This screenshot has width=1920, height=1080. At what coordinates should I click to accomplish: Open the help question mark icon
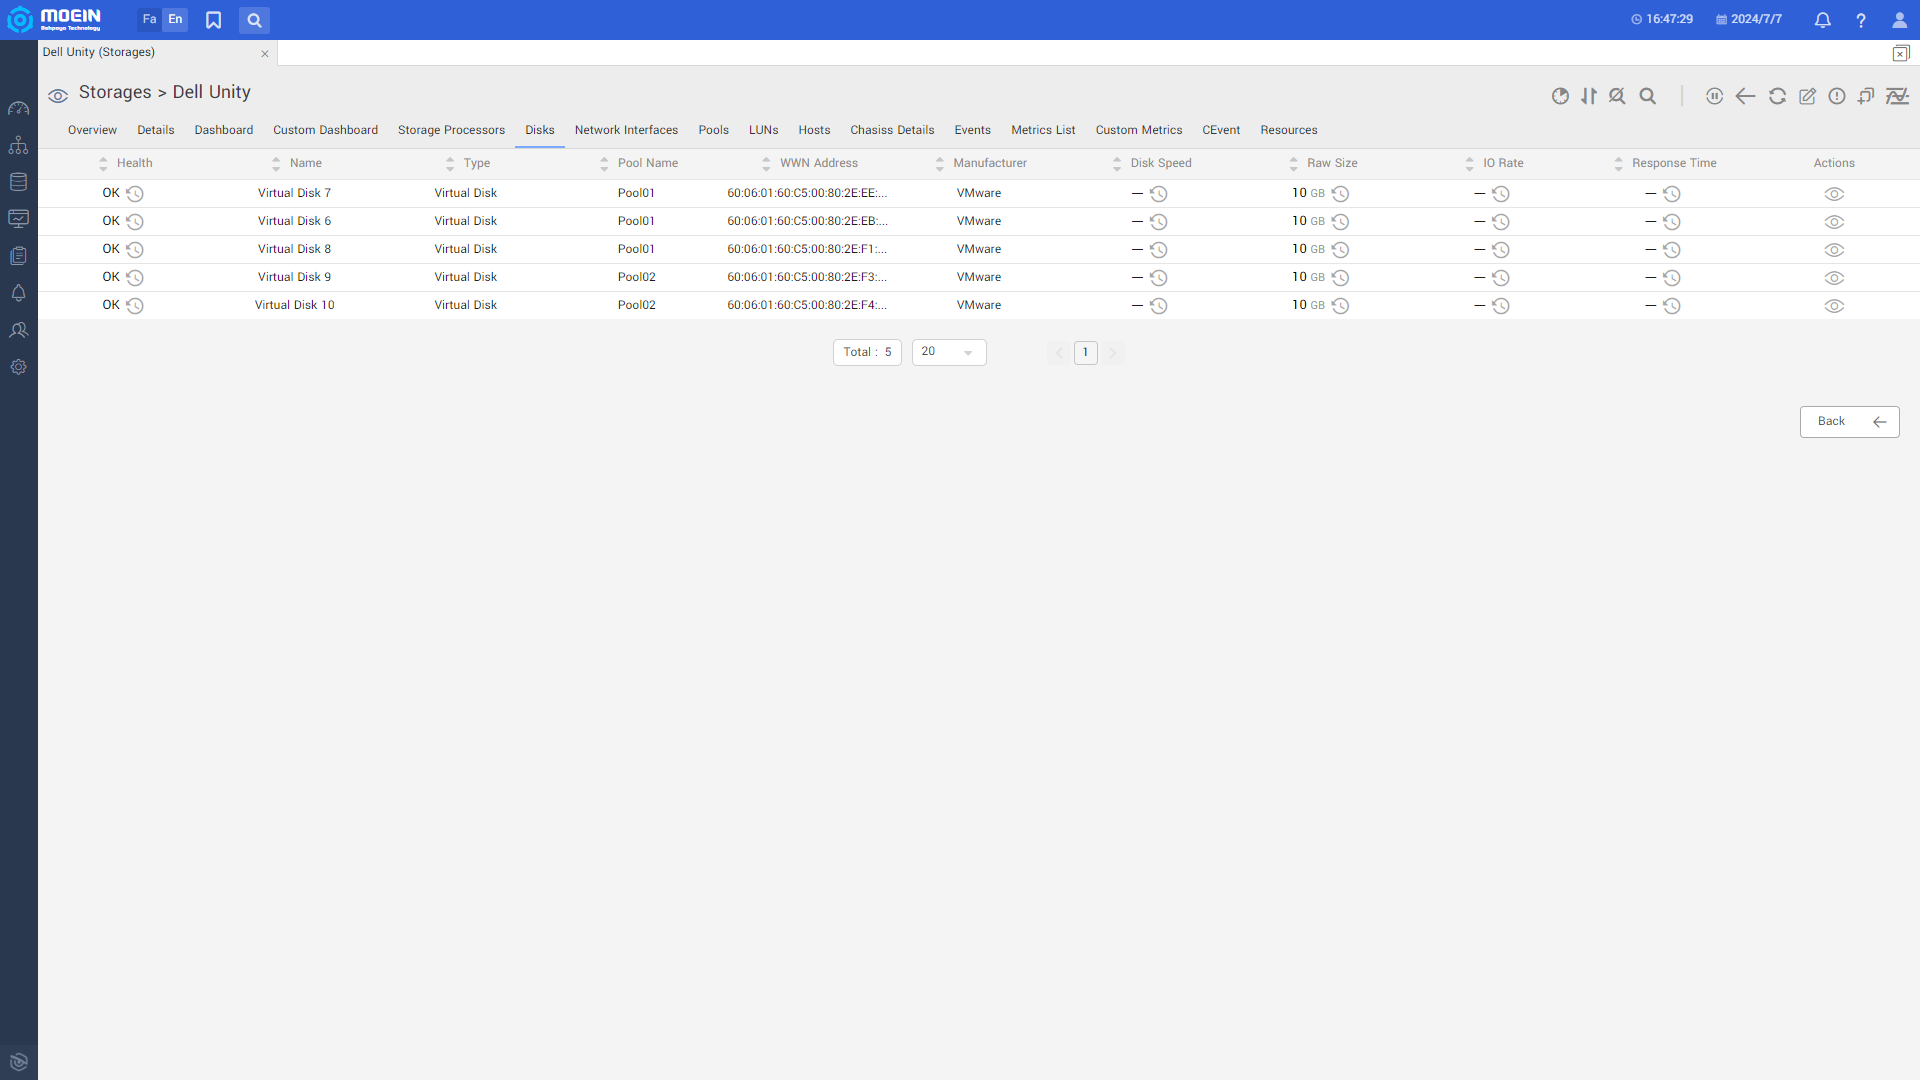(x=1860, y=20)
